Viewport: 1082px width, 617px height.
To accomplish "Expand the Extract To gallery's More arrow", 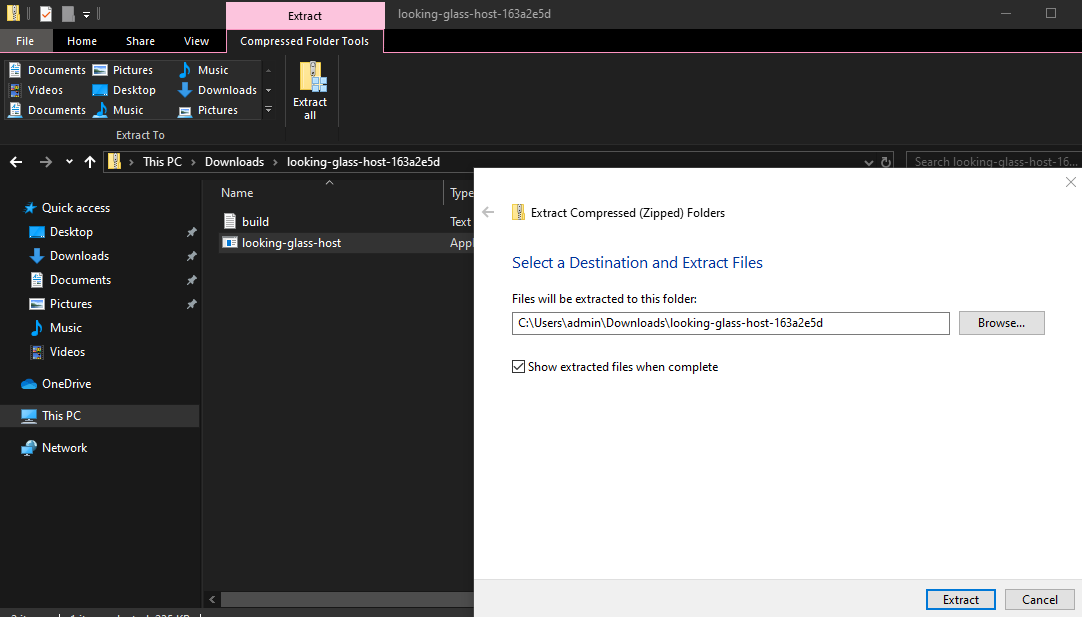I will [268, 110].
